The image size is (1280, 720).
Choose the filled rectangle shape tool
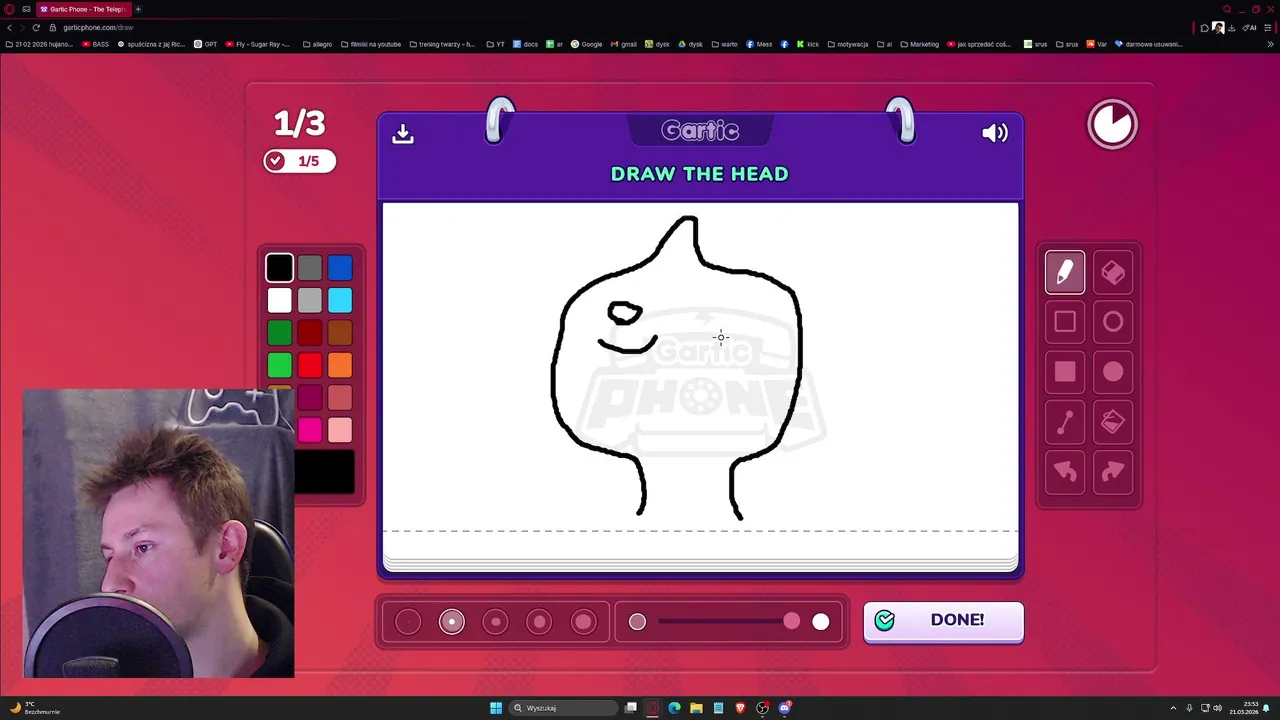[1064, 372]
